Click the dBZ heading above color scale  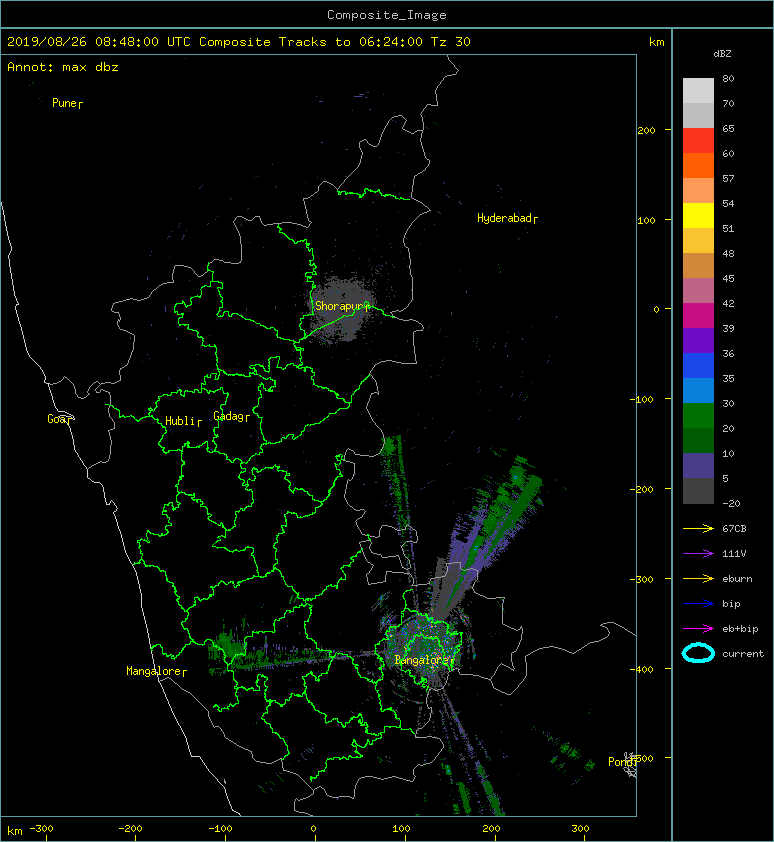(722, 54)
